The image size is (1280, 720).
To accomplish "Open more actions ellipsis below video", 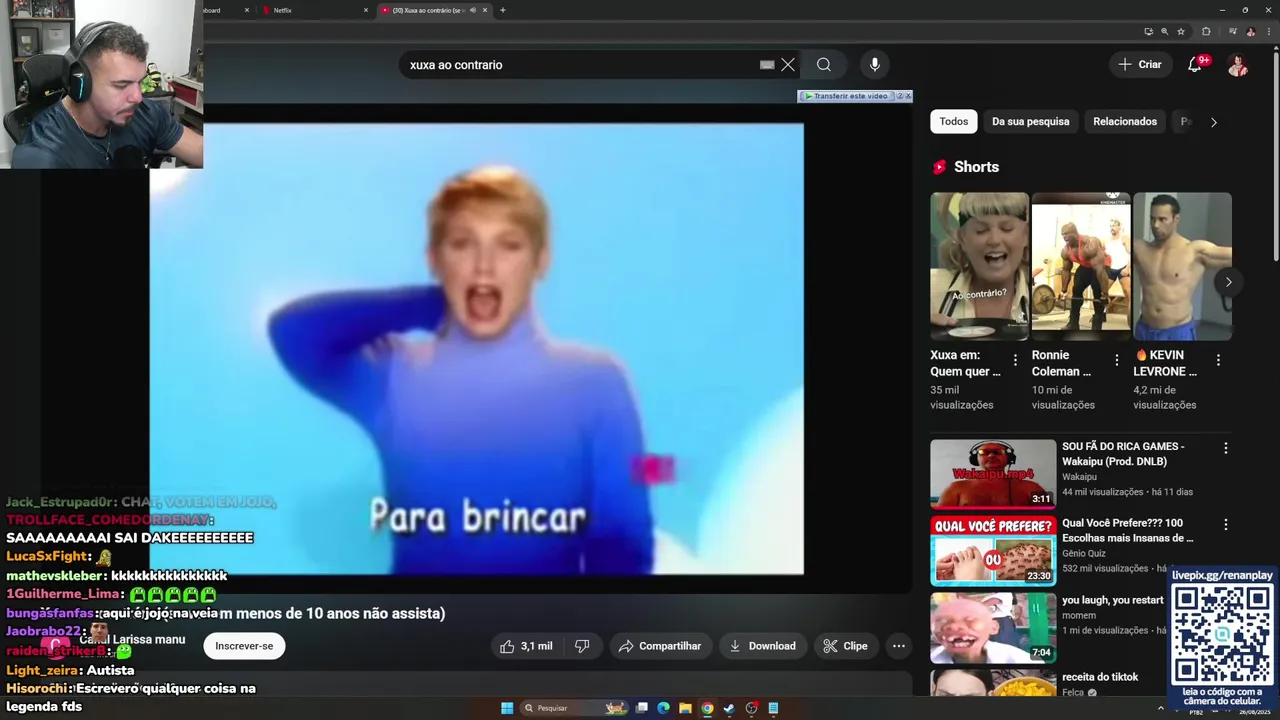I will [899, 646].
